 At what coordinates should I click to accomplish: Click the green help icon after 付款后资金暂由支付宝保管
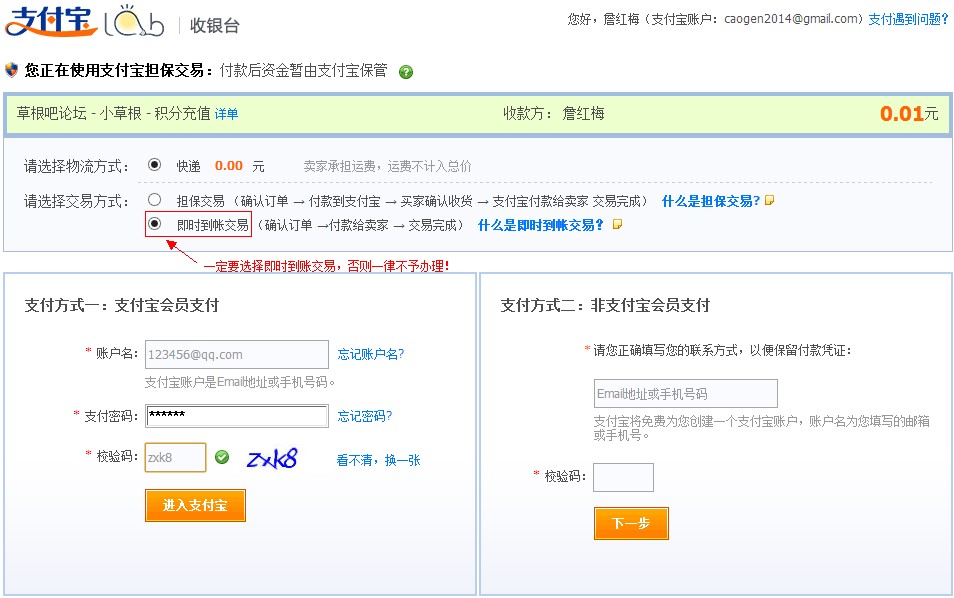point(404,71)
